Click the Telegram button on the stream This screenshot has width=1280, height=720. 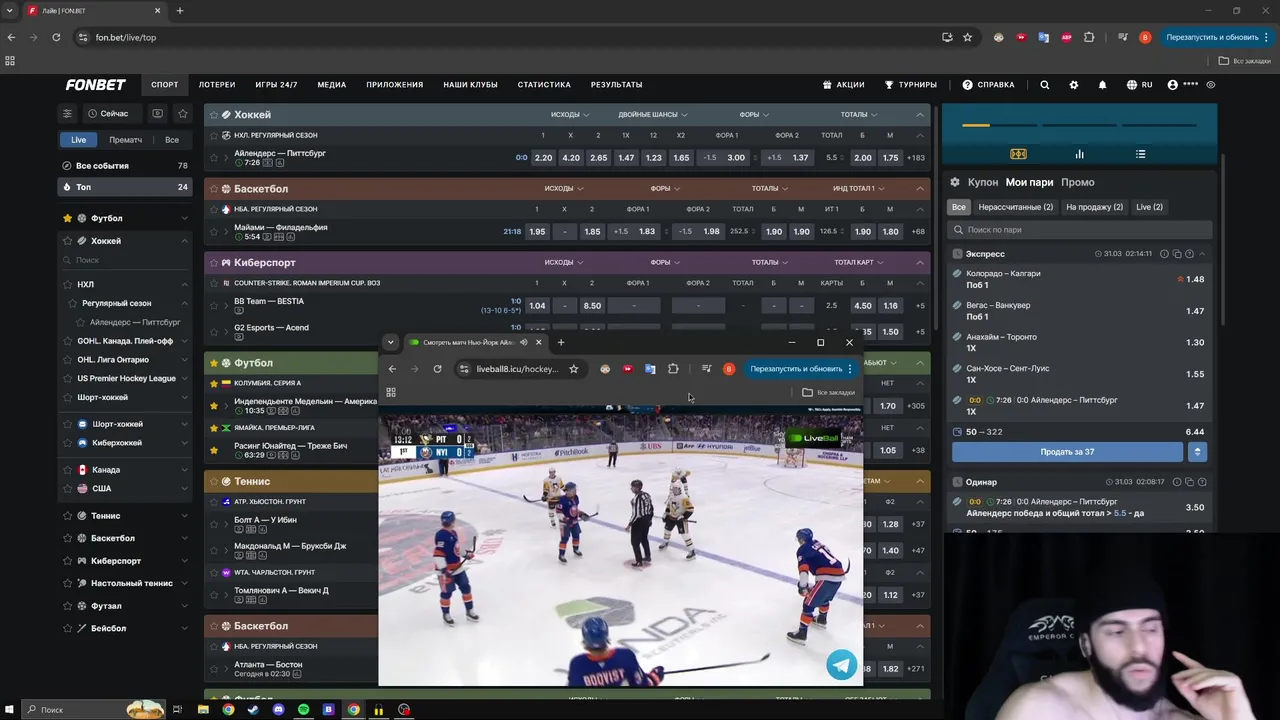tap(841, 664)
